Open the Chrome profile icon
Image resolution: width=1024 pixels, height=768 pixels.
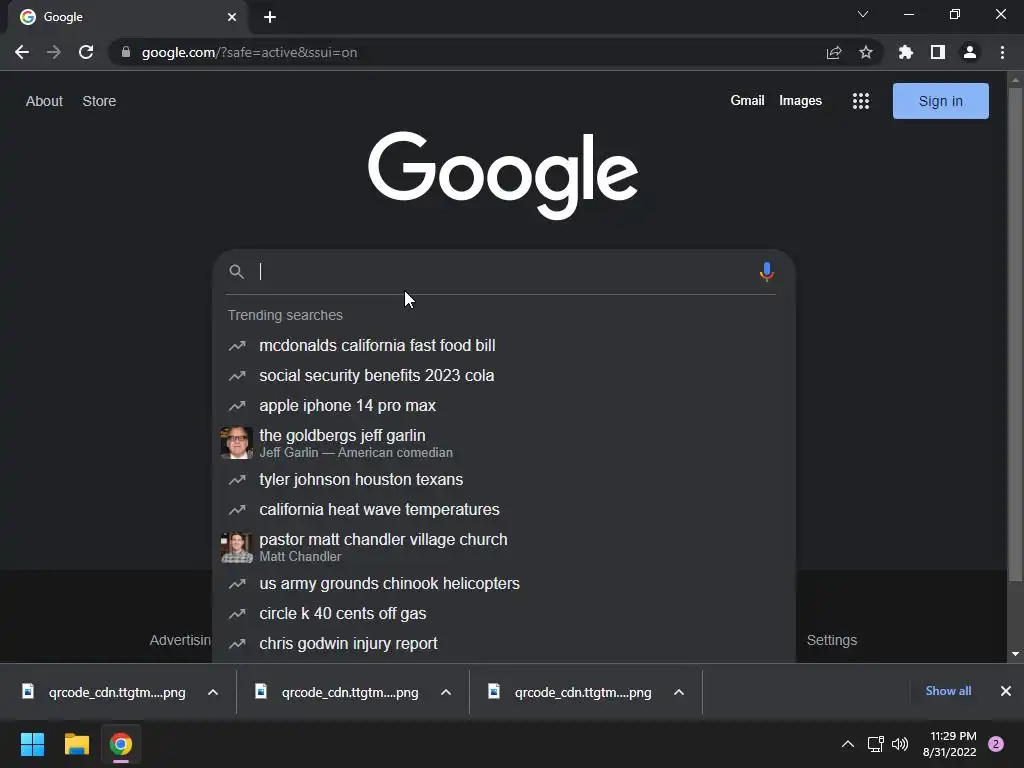970,52
